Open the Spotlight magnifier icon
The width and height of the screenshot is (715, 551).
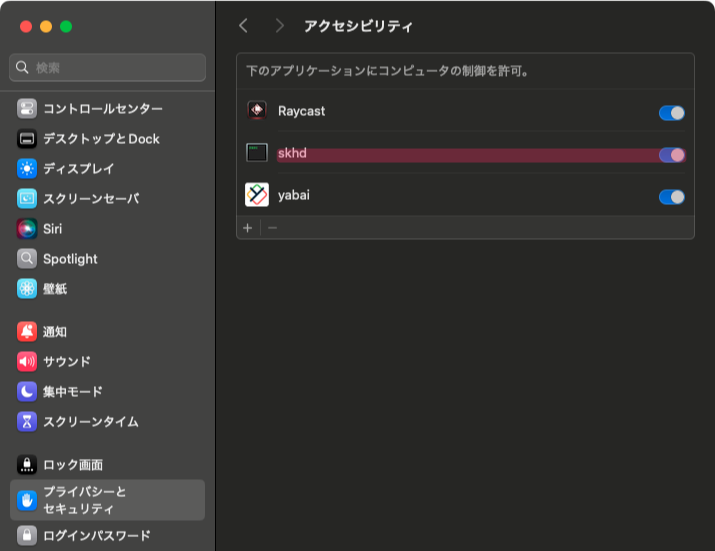click(27, 259)
